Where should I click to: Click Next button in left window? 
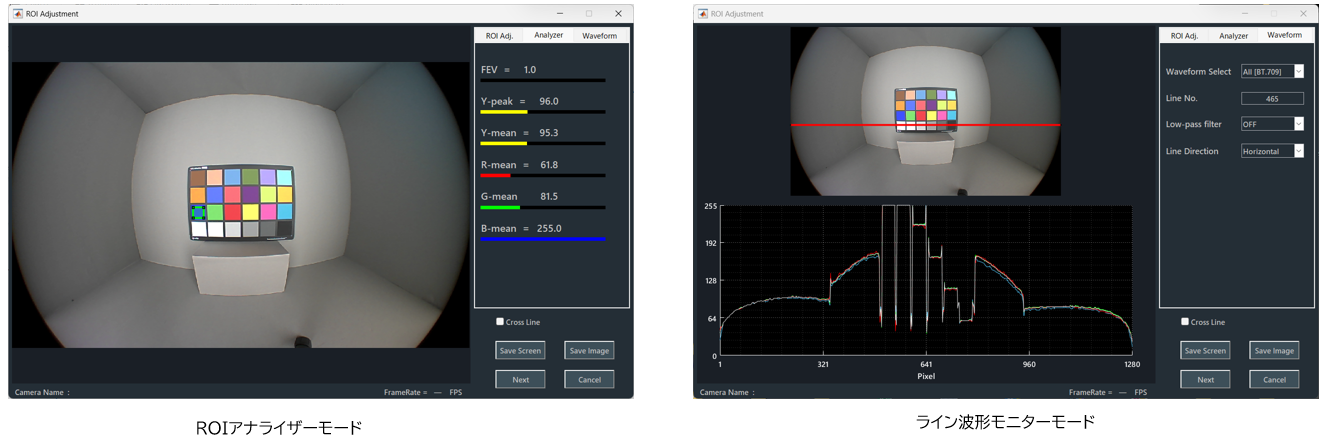tap(520, 380)
